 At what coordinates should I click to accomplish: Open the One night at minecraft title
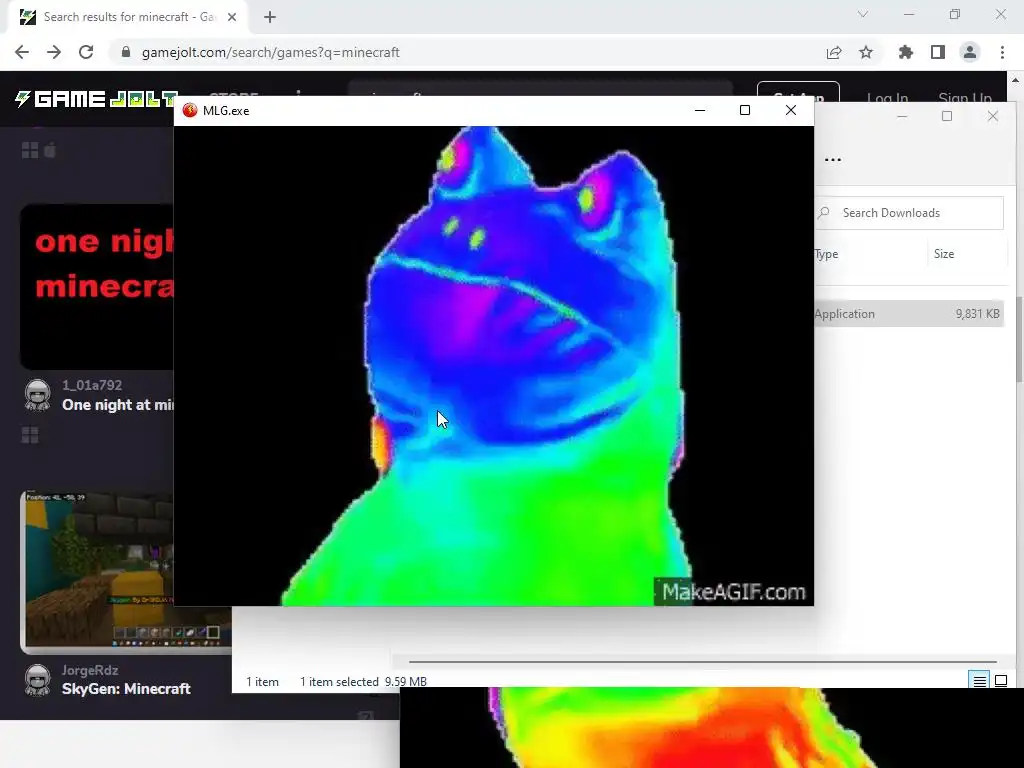[x=118, y=405]
